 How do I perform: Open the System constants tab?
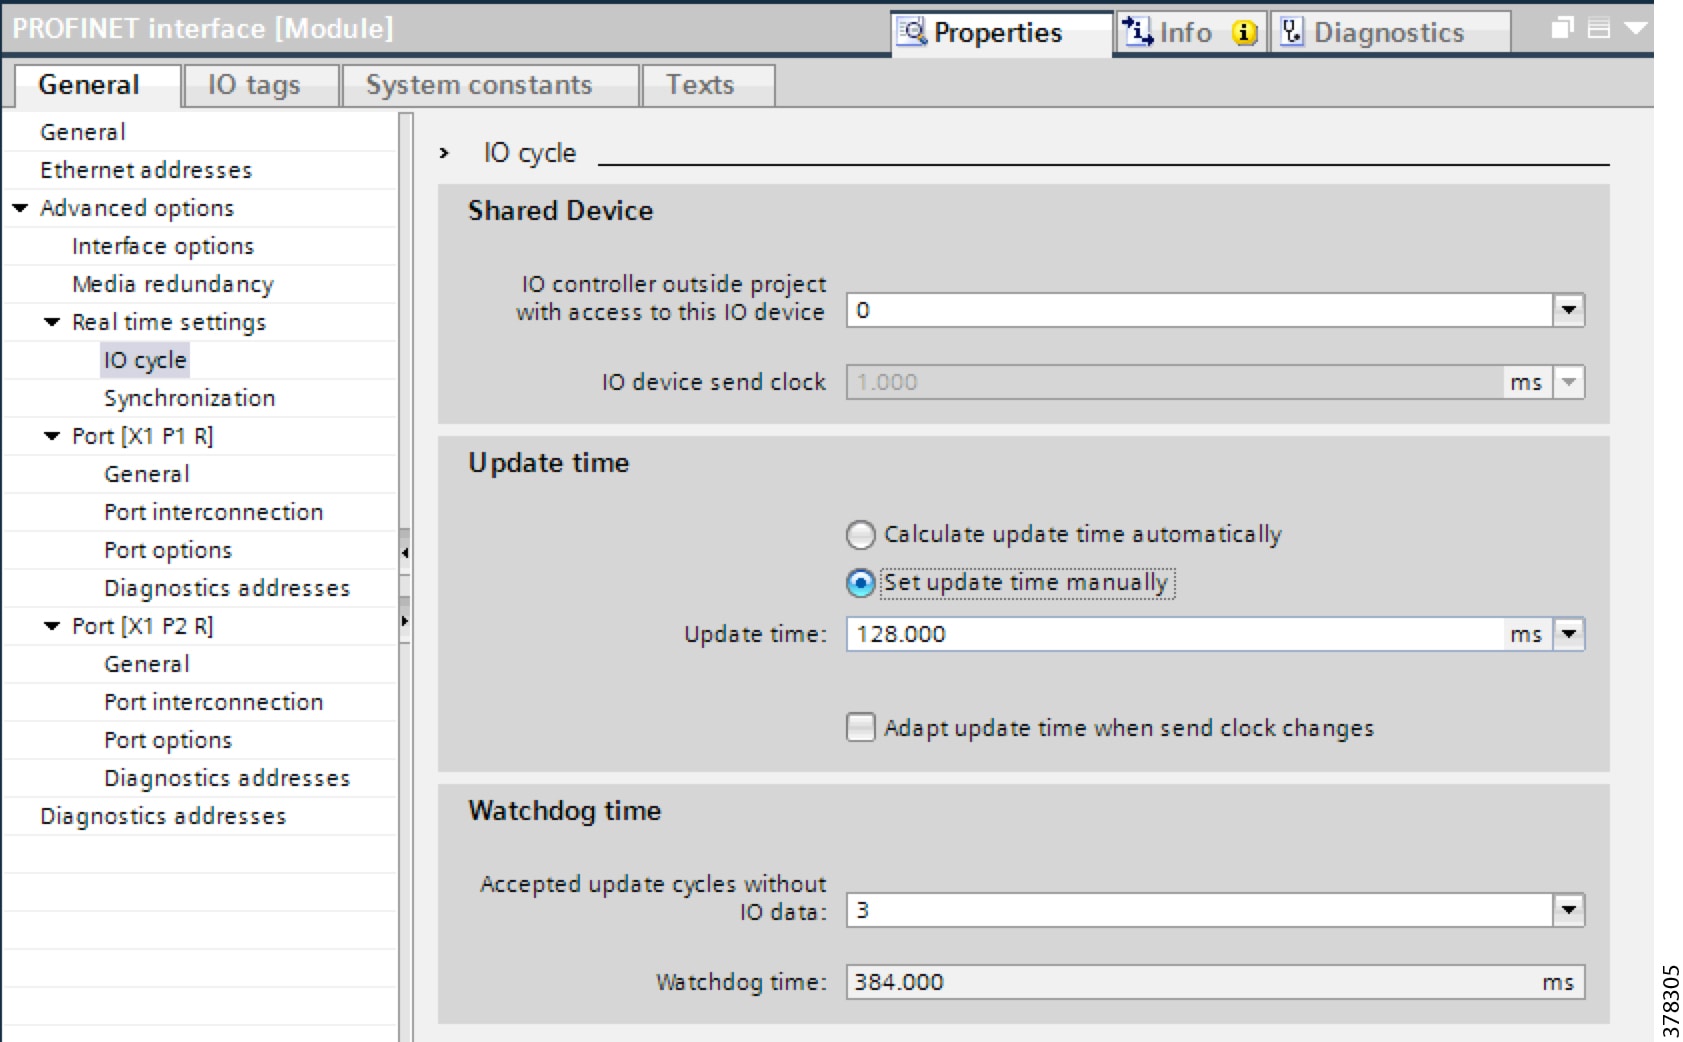point(490,85)
